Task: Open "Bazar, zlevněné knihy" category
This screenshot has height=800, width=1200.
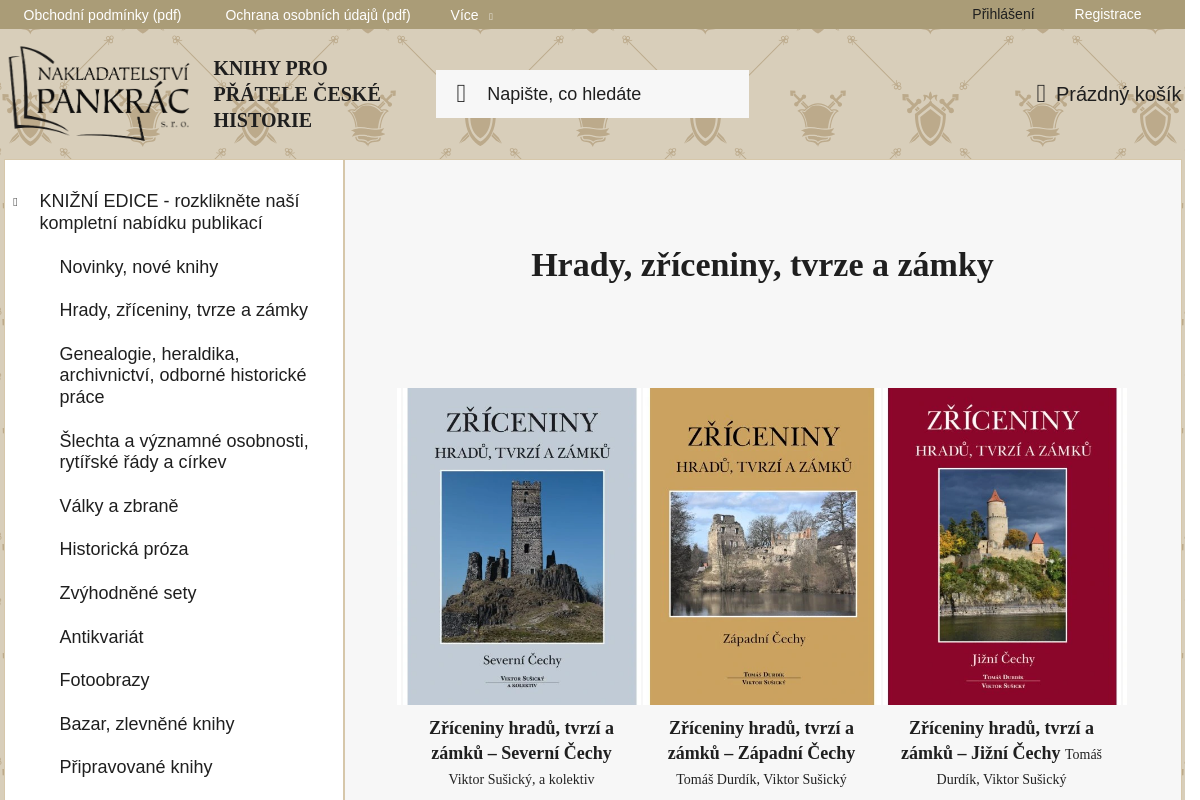Action: click(146, 724)
